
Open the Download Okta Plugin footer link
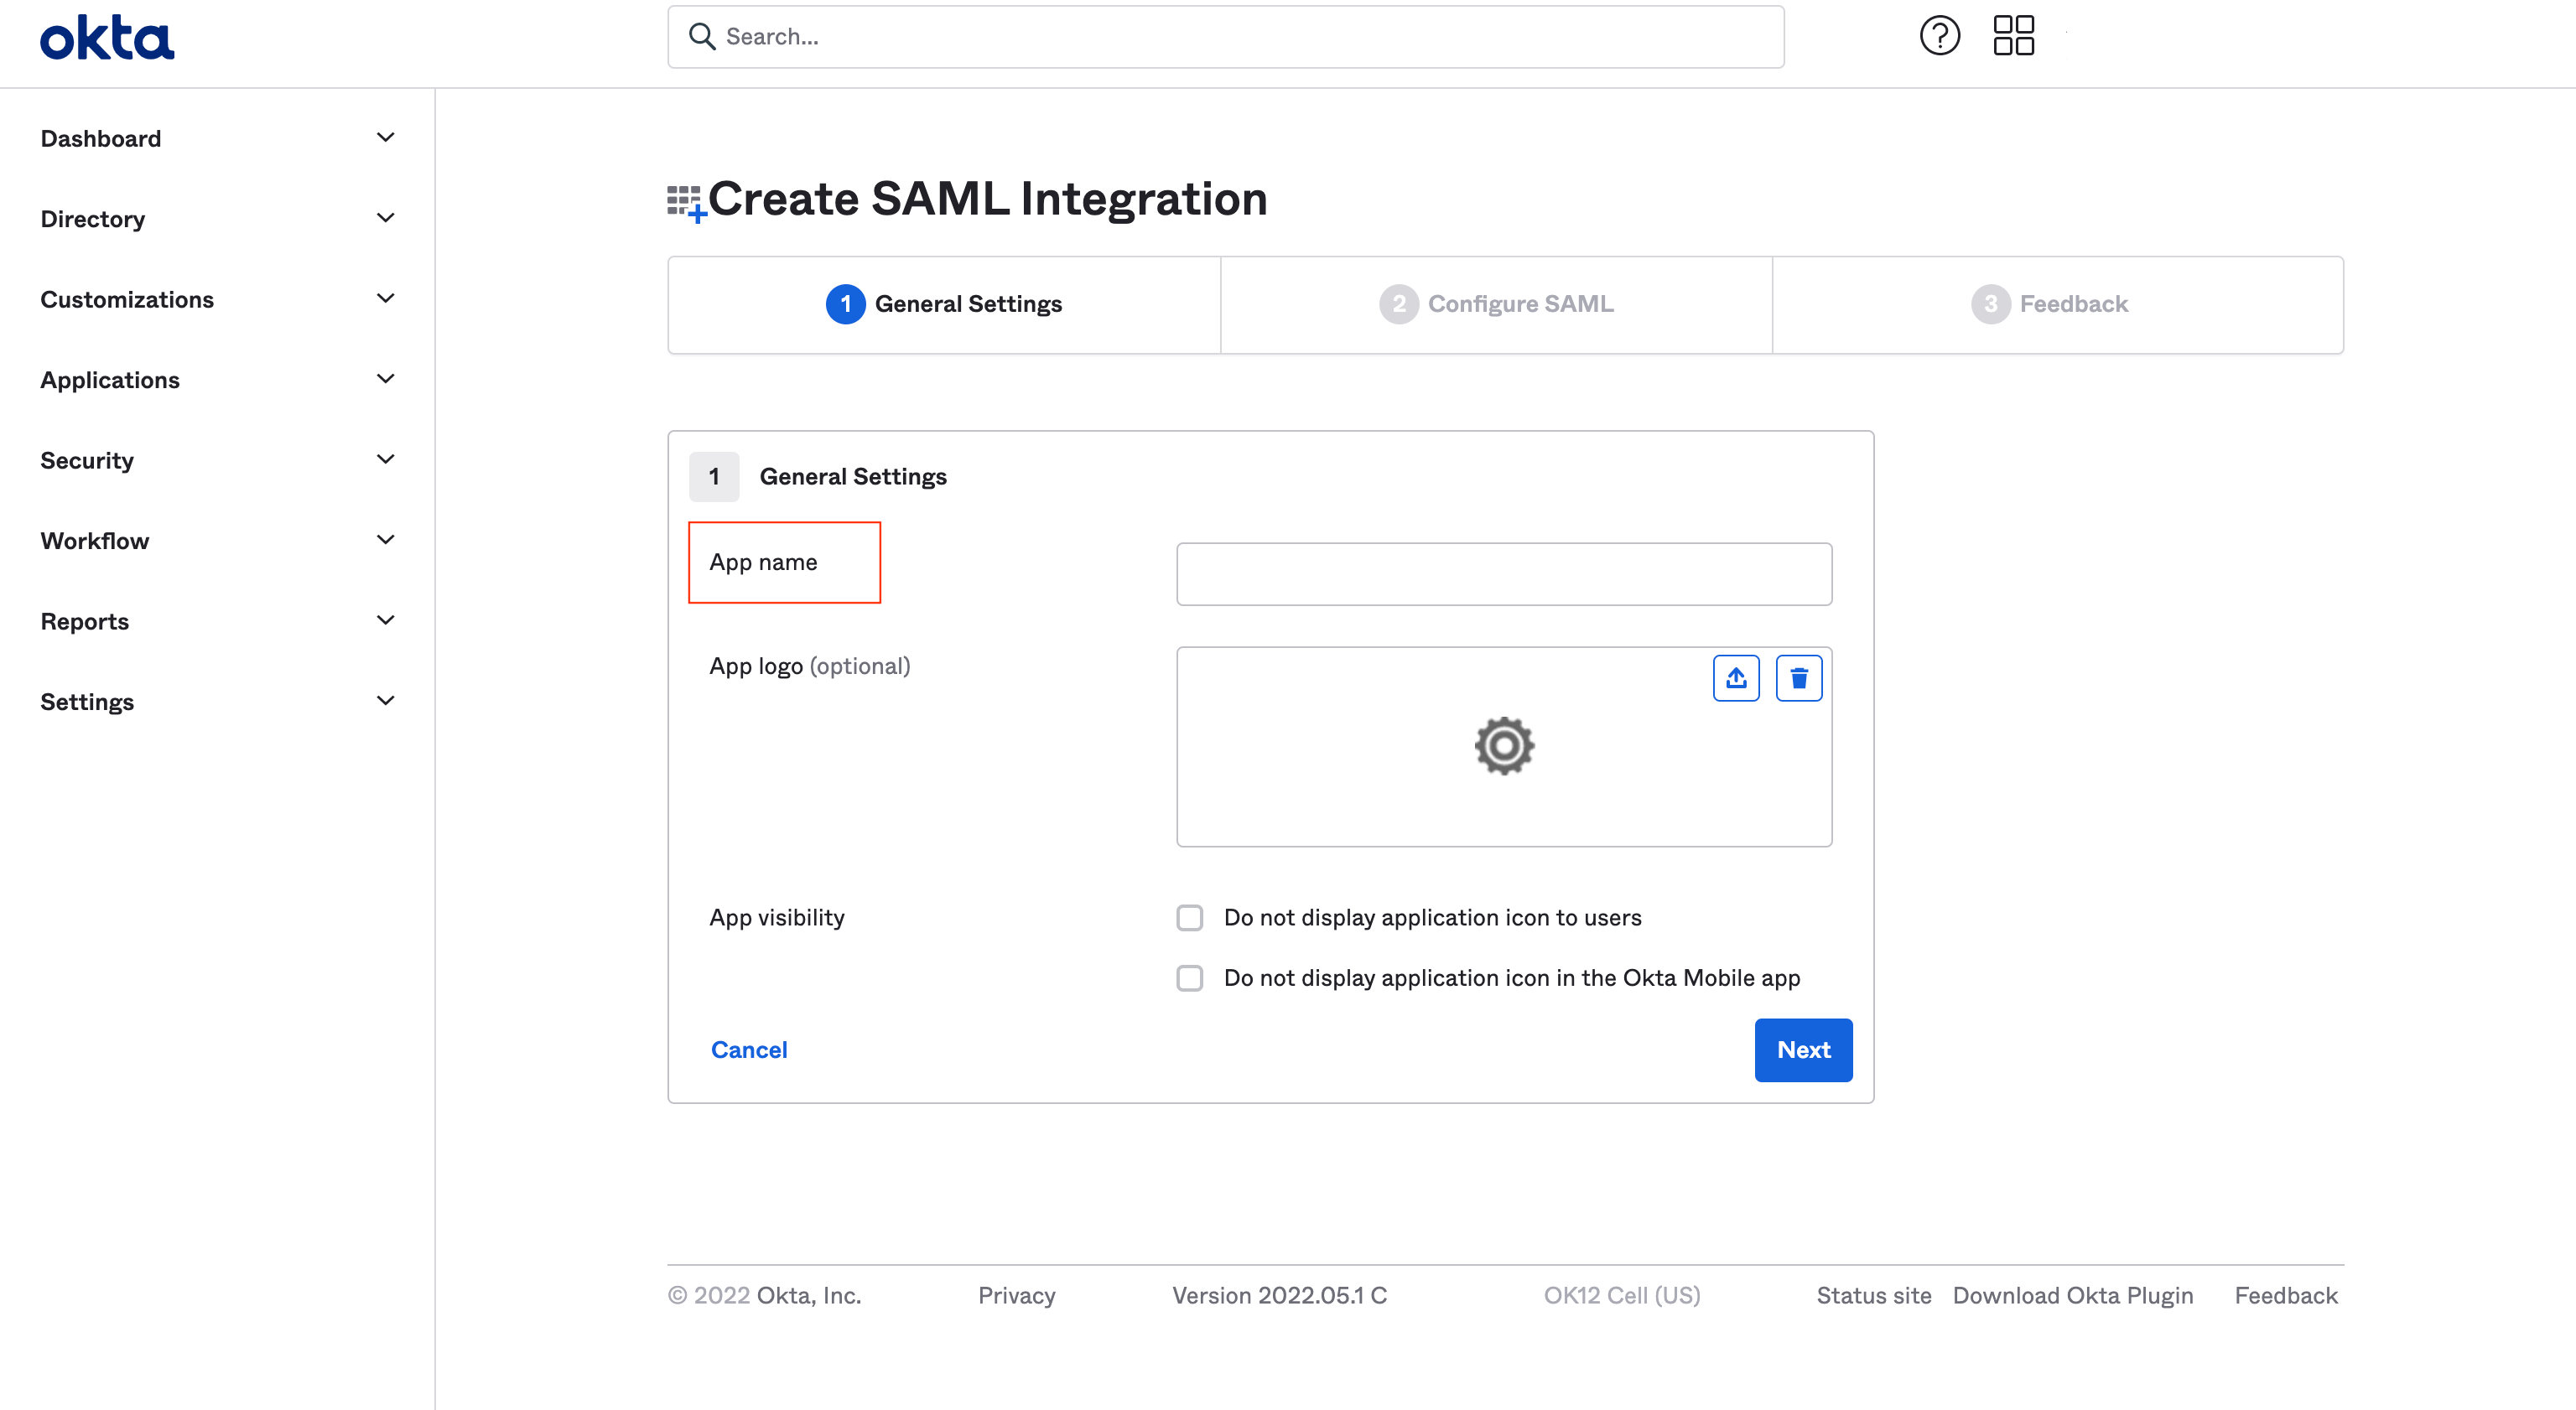pos(2072,1296)
